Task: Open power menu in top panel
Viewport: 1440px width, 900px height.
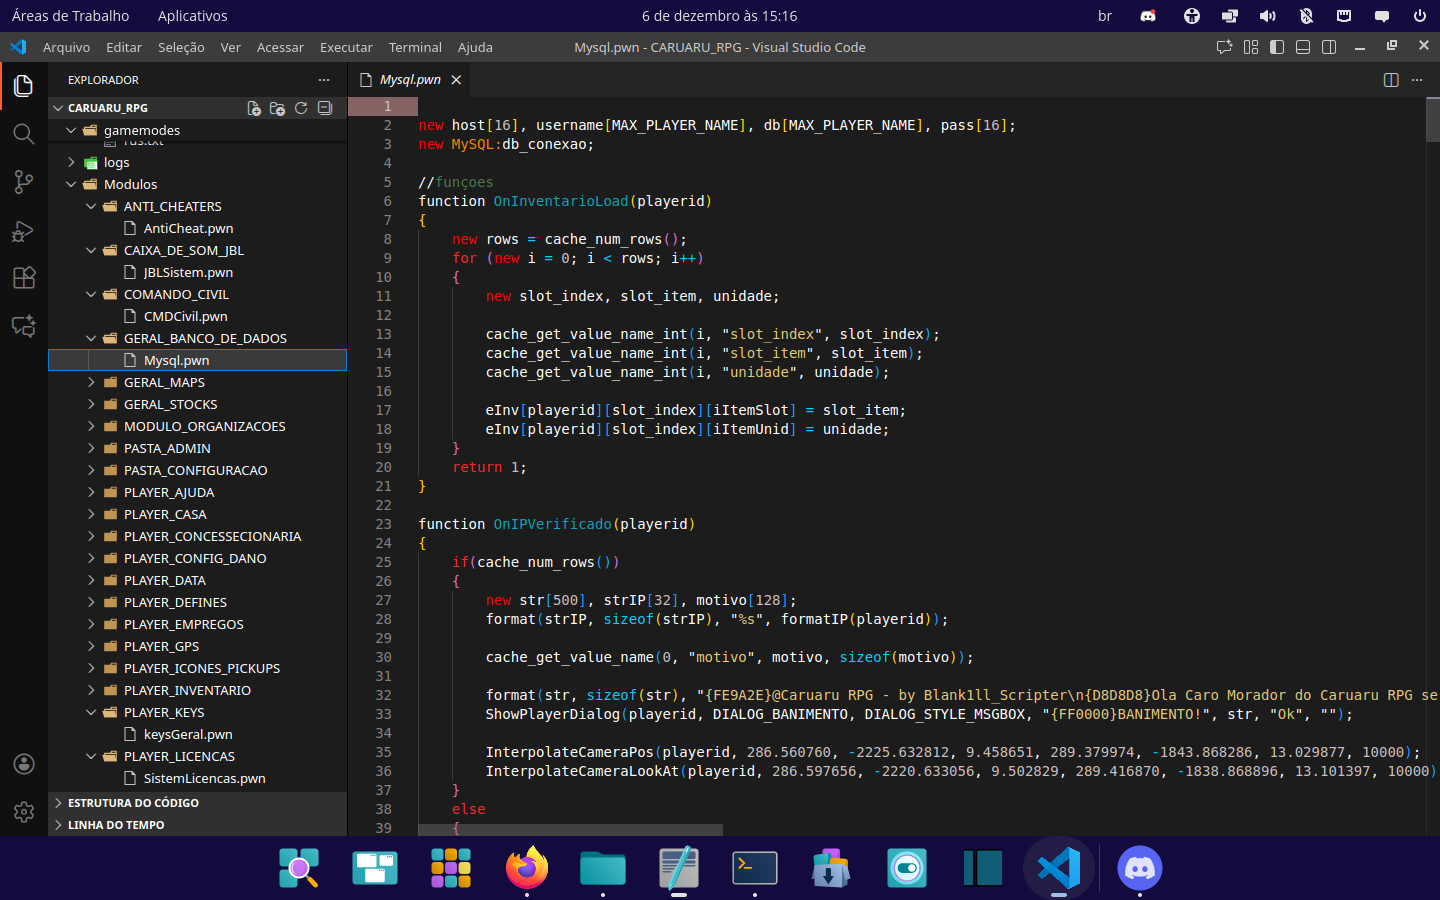Action: pos(1420,16)
